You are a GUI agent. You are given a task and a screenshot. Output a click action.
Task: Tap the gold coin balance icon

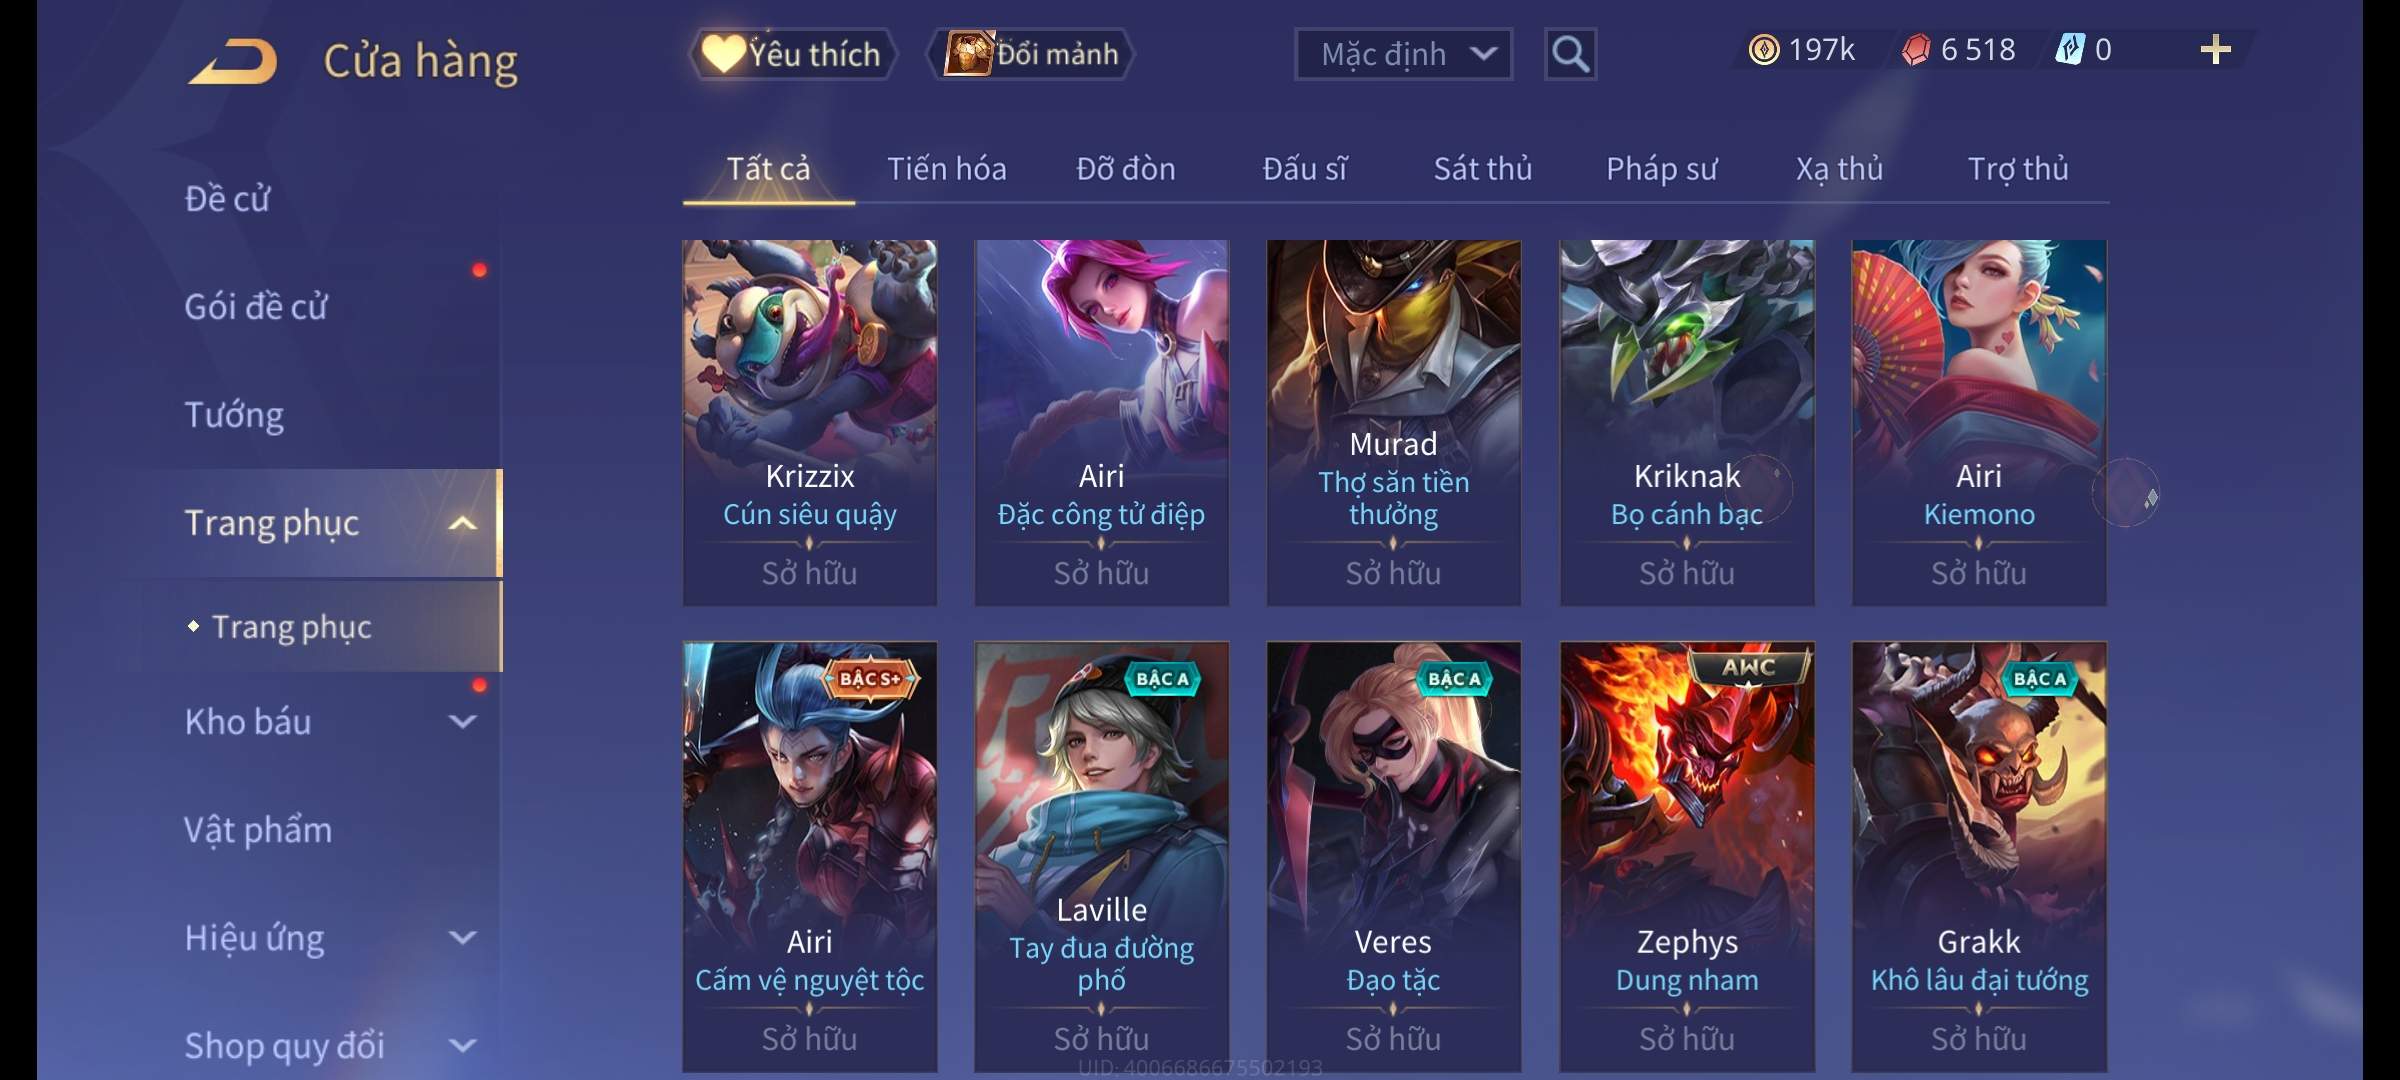(1764, 50)
